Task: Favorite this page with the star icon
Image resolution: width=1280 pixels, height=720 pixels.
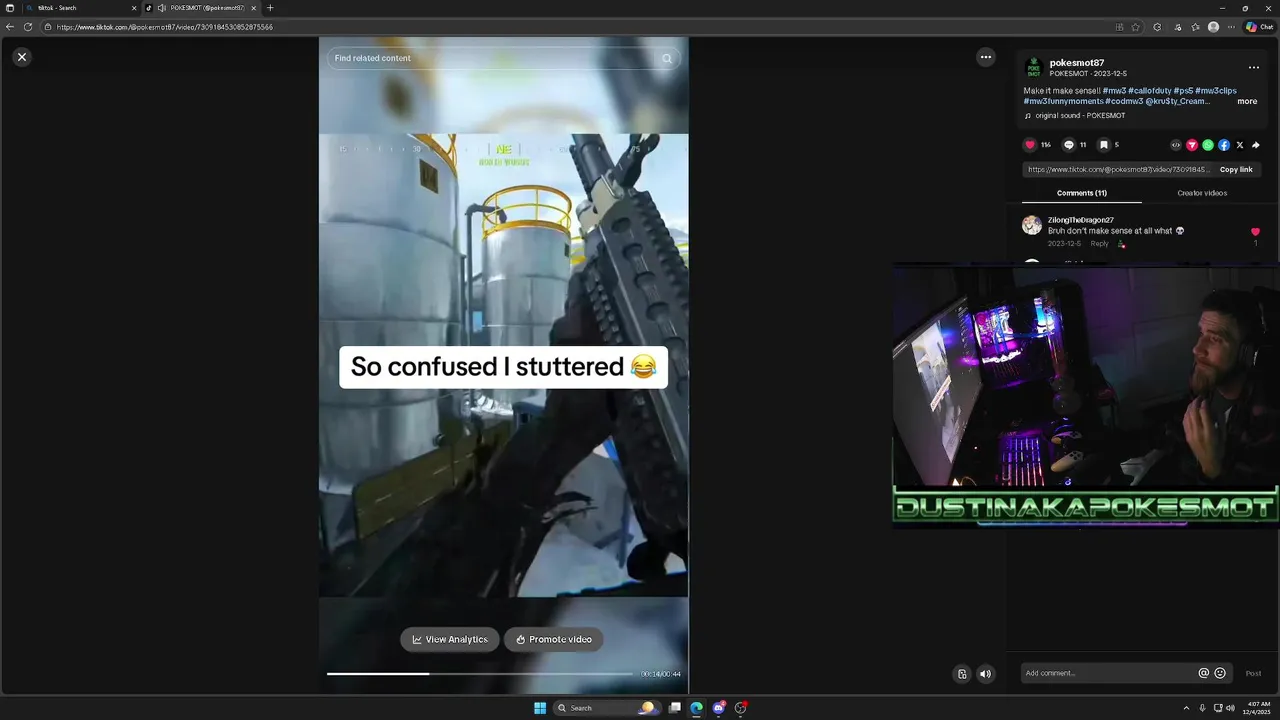Action: point(1136,27)
